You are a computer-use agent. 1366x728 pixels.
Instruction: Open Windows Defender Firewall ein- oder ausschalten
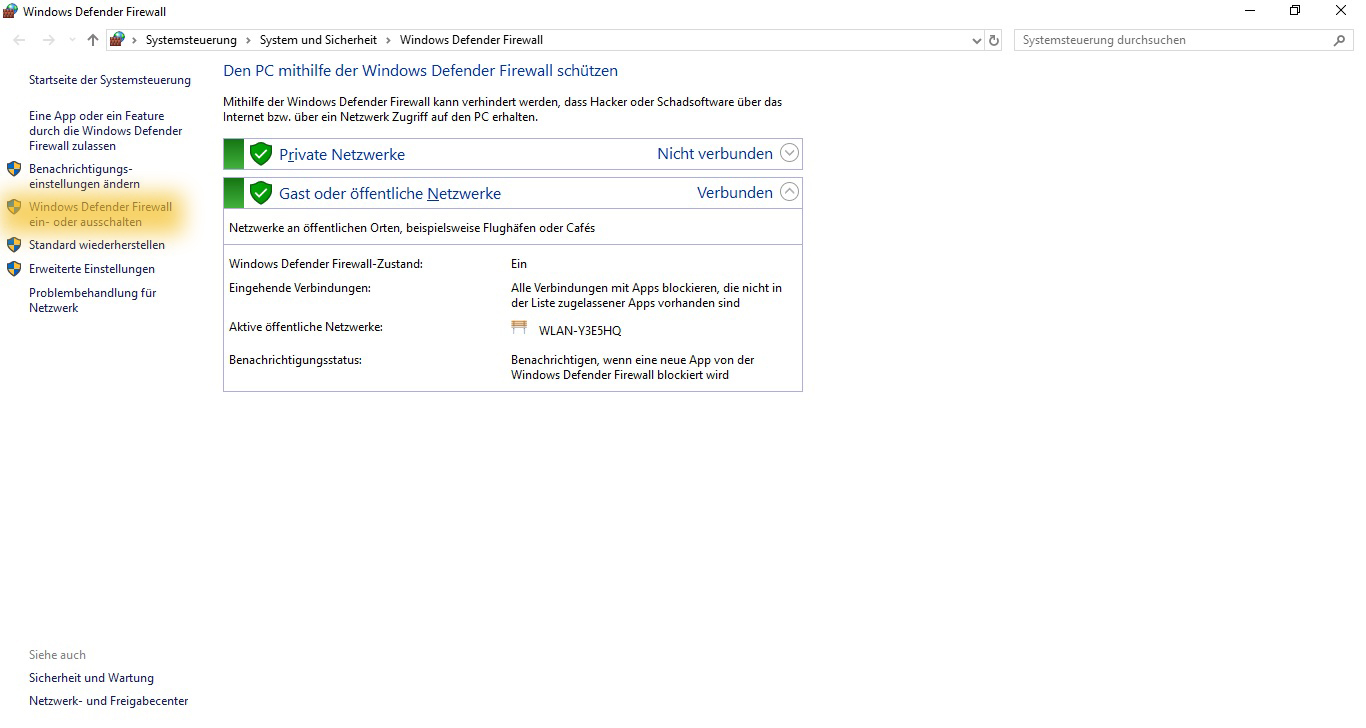coord(100,214)
